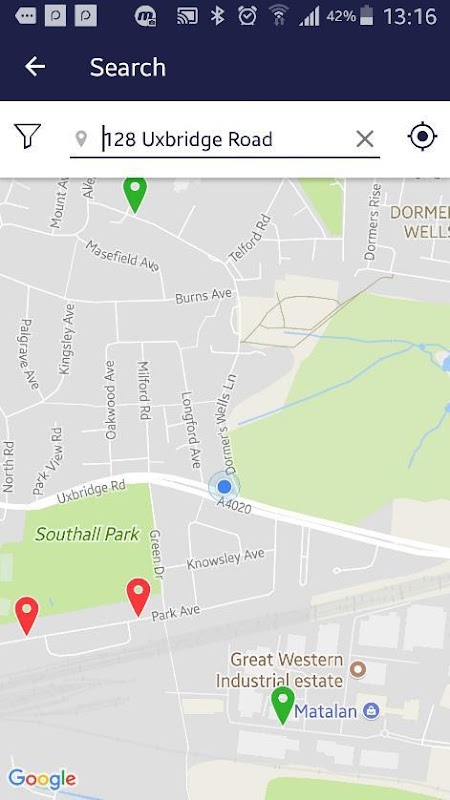Tap the Southall Park label
This screenshot has height=800, width=450.
click(x=87, y=534)
